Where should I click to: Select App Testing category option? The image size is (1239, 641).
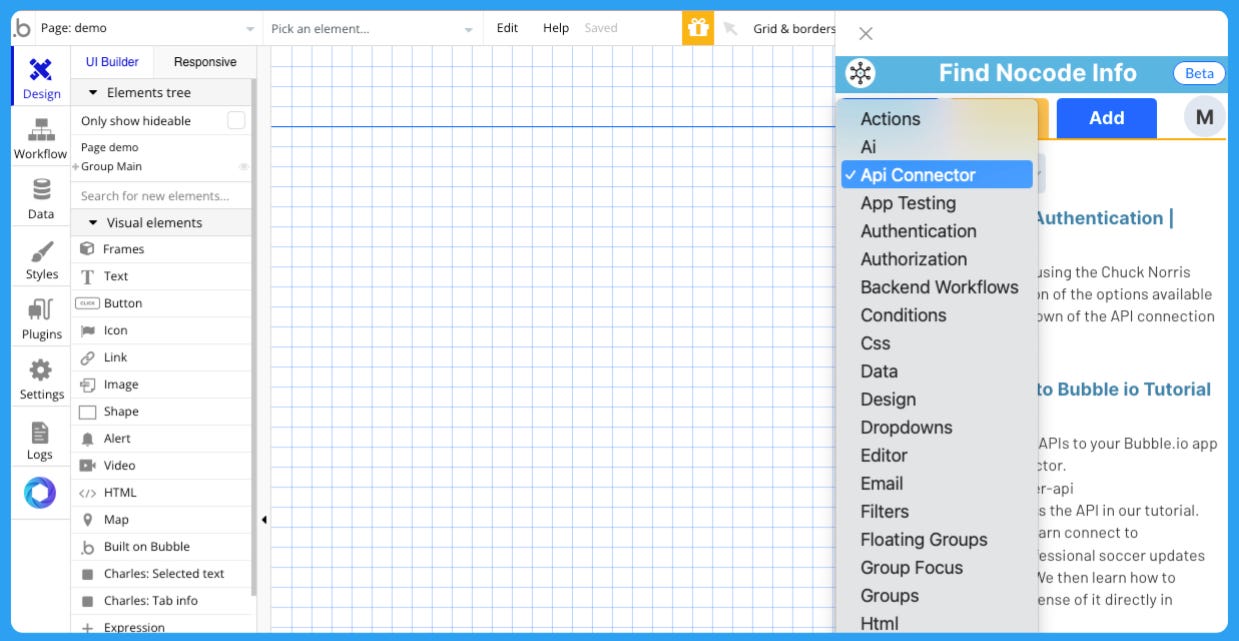tap(937, 203)
